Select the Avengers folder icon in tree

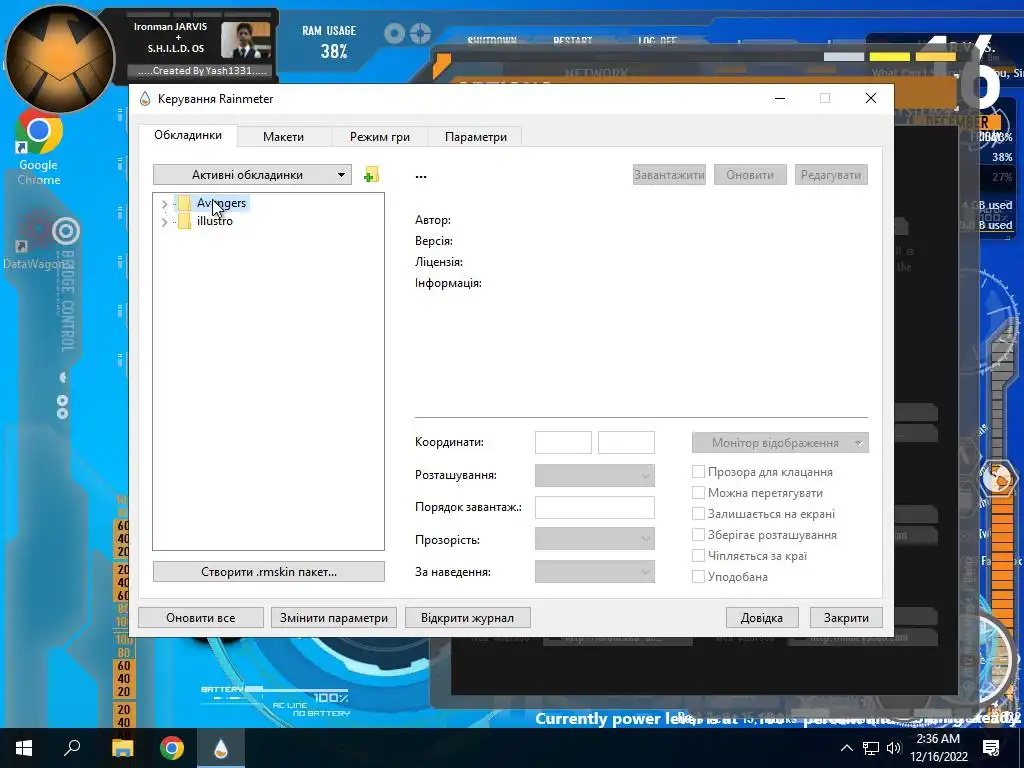185,203
